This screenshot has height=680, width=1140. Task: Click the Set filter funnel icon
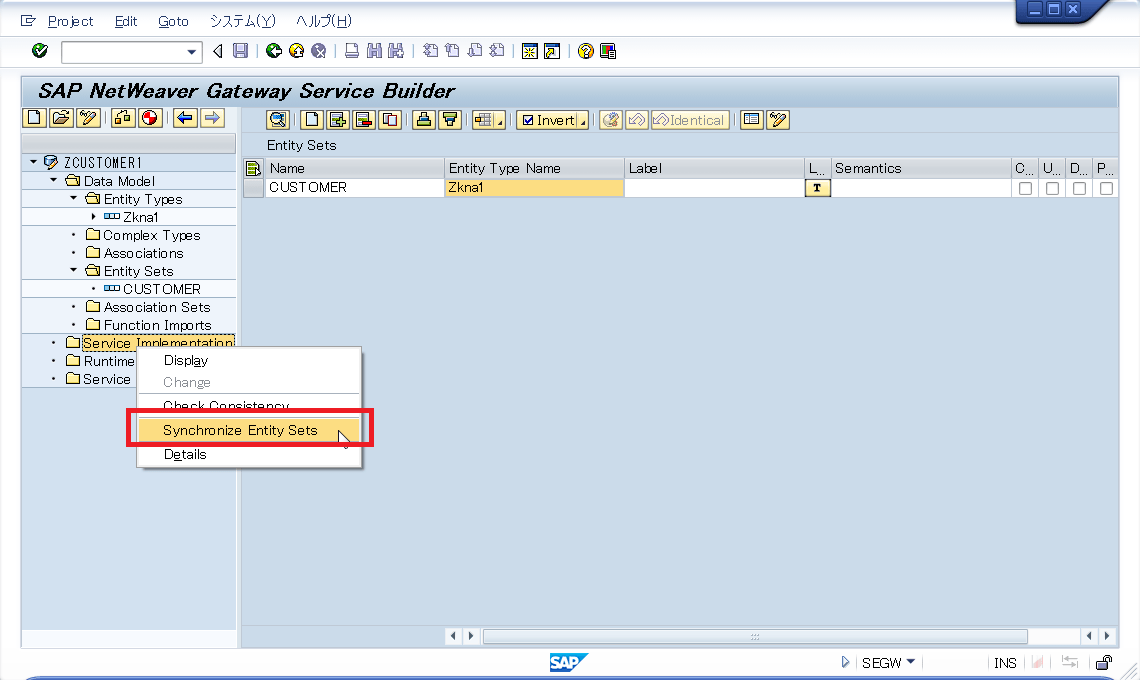[x=450, y=120]
